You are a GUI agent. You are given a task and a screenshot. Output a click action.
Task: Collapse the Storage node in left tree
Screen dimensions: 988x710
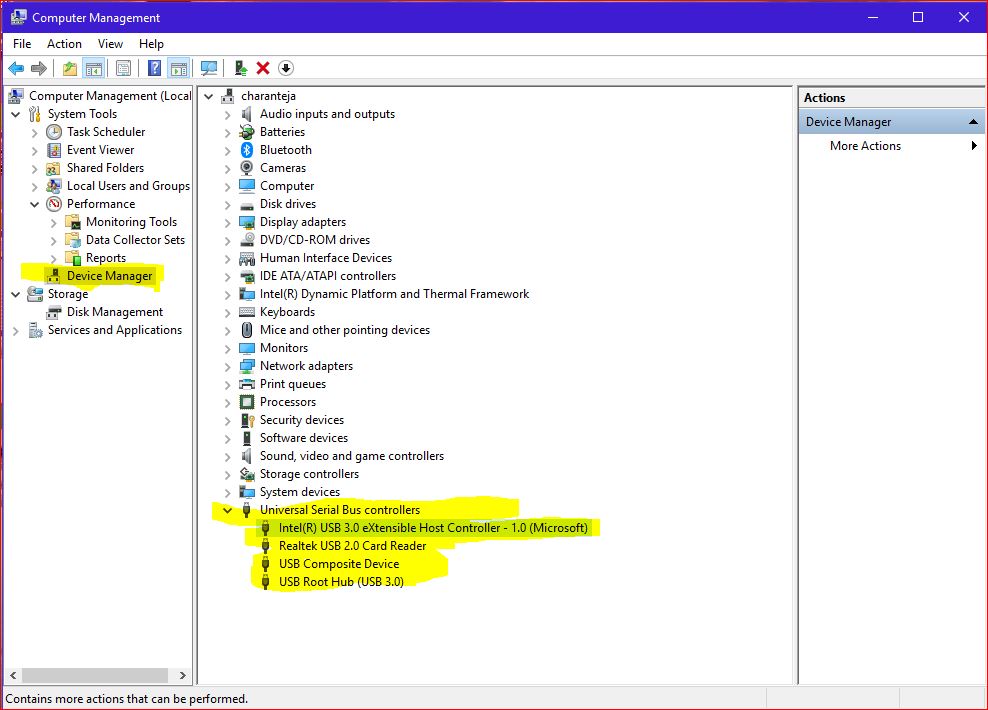16,294
